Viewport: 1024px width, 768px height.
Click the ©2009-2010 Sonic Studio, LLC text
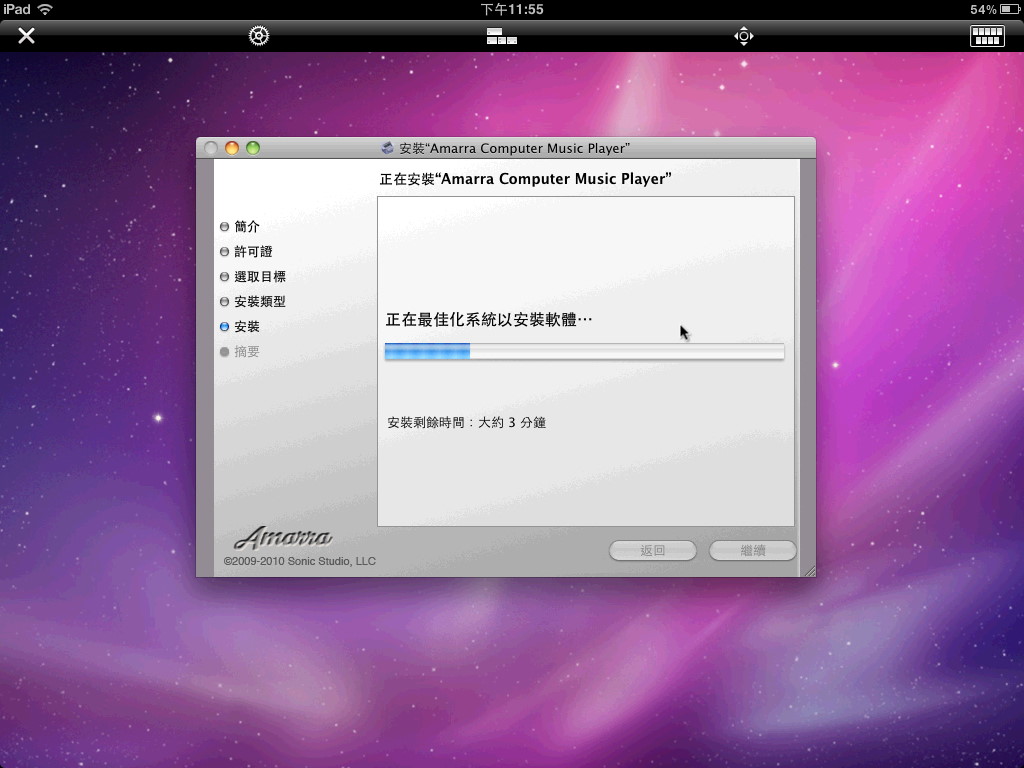pyautogui.click(x=300, y=561)
